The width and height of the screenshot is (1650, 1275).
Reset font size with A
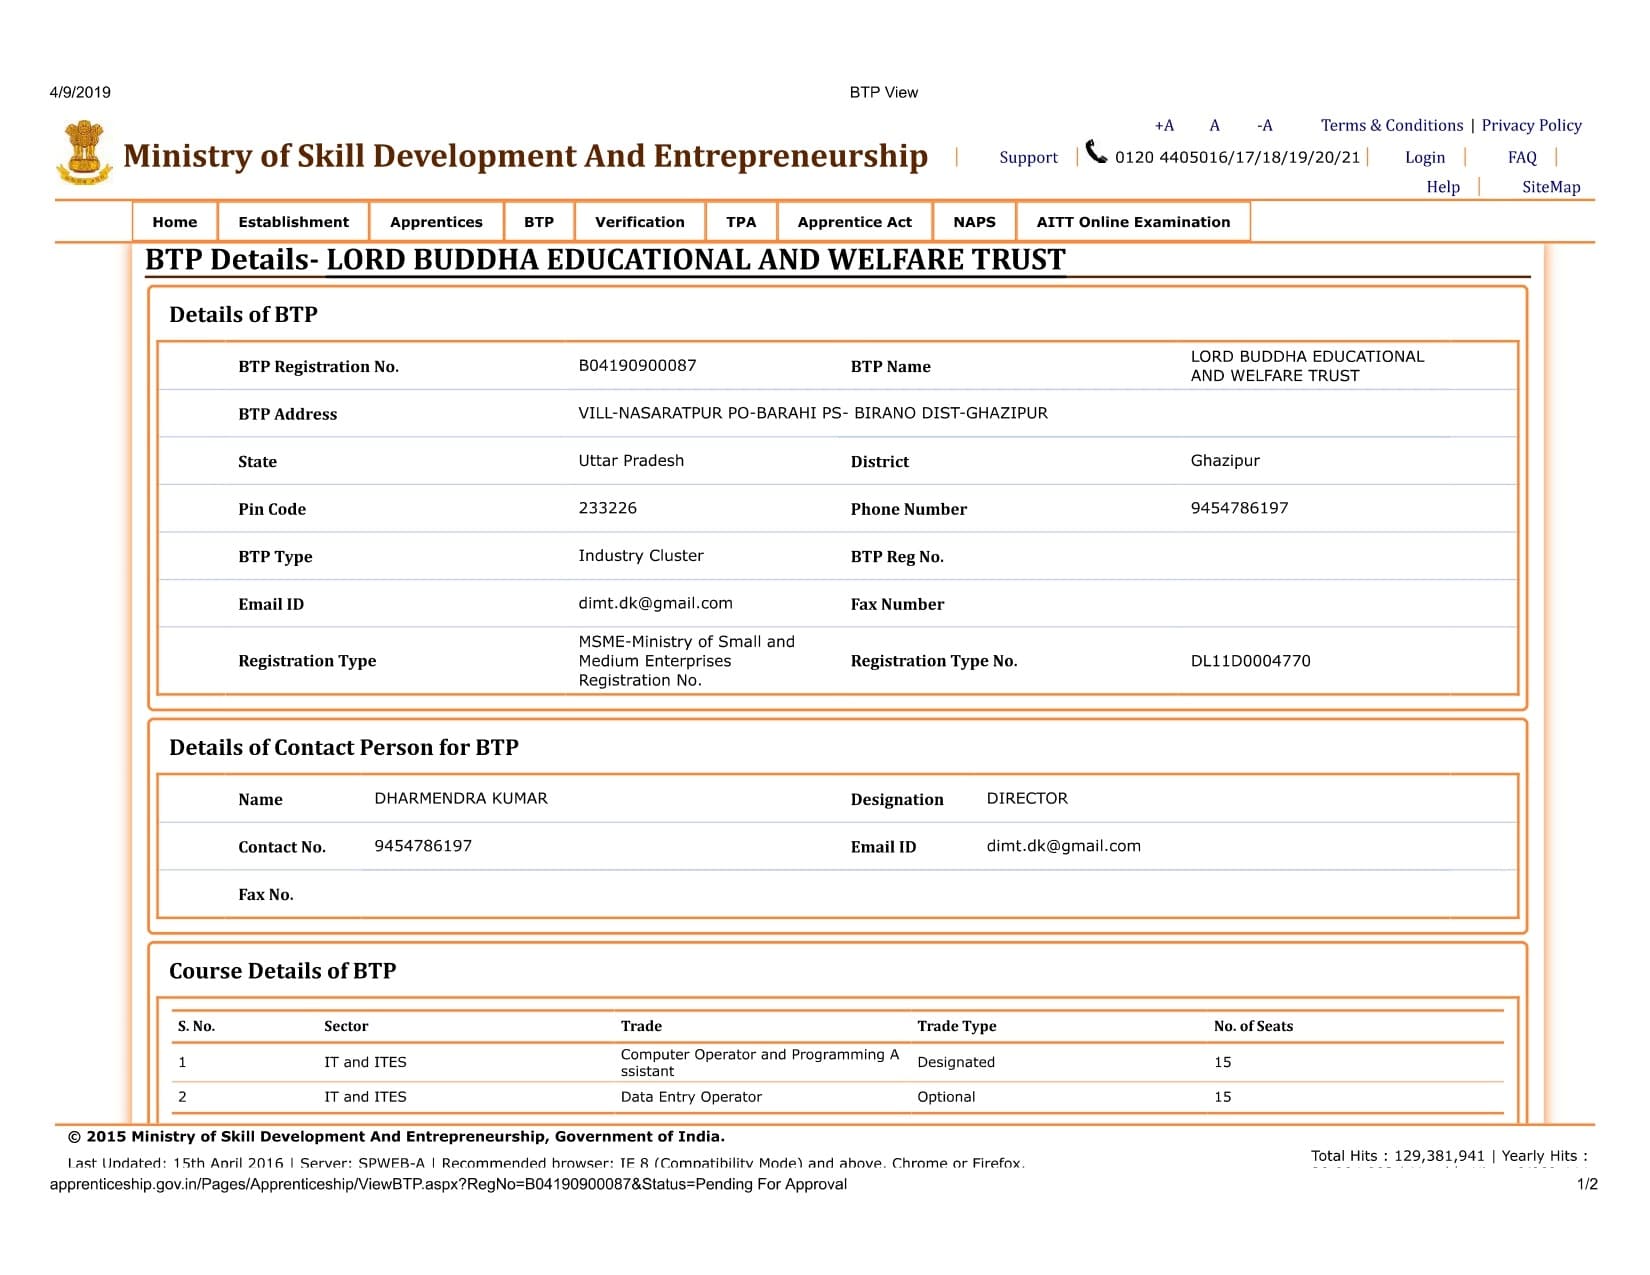pos(1215,125)
